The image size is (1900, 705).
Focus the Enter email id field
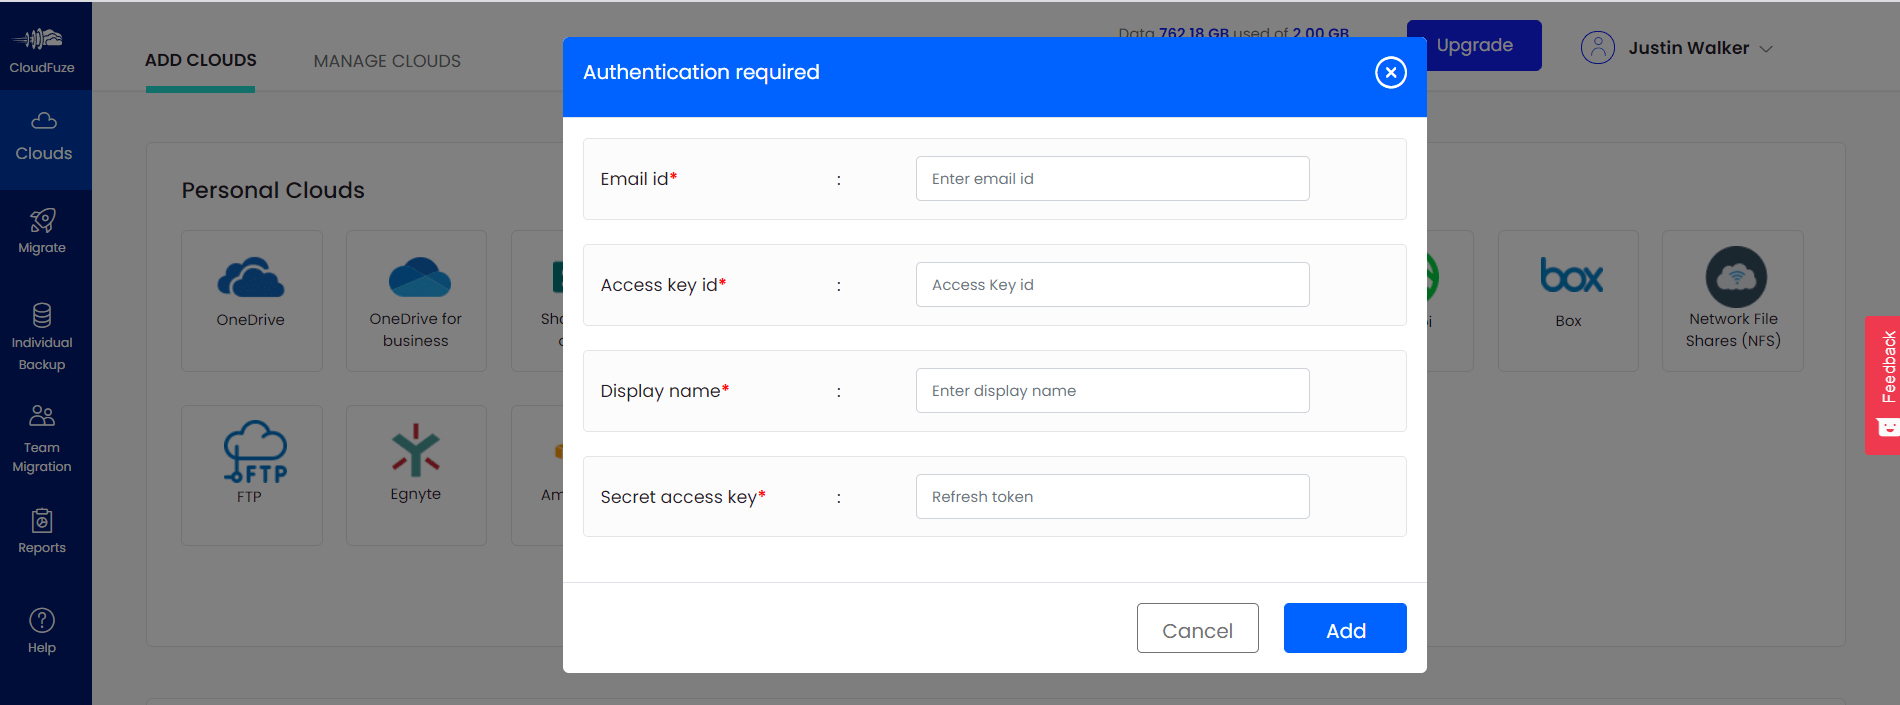pyautogui.click(x=1112, y=178)
